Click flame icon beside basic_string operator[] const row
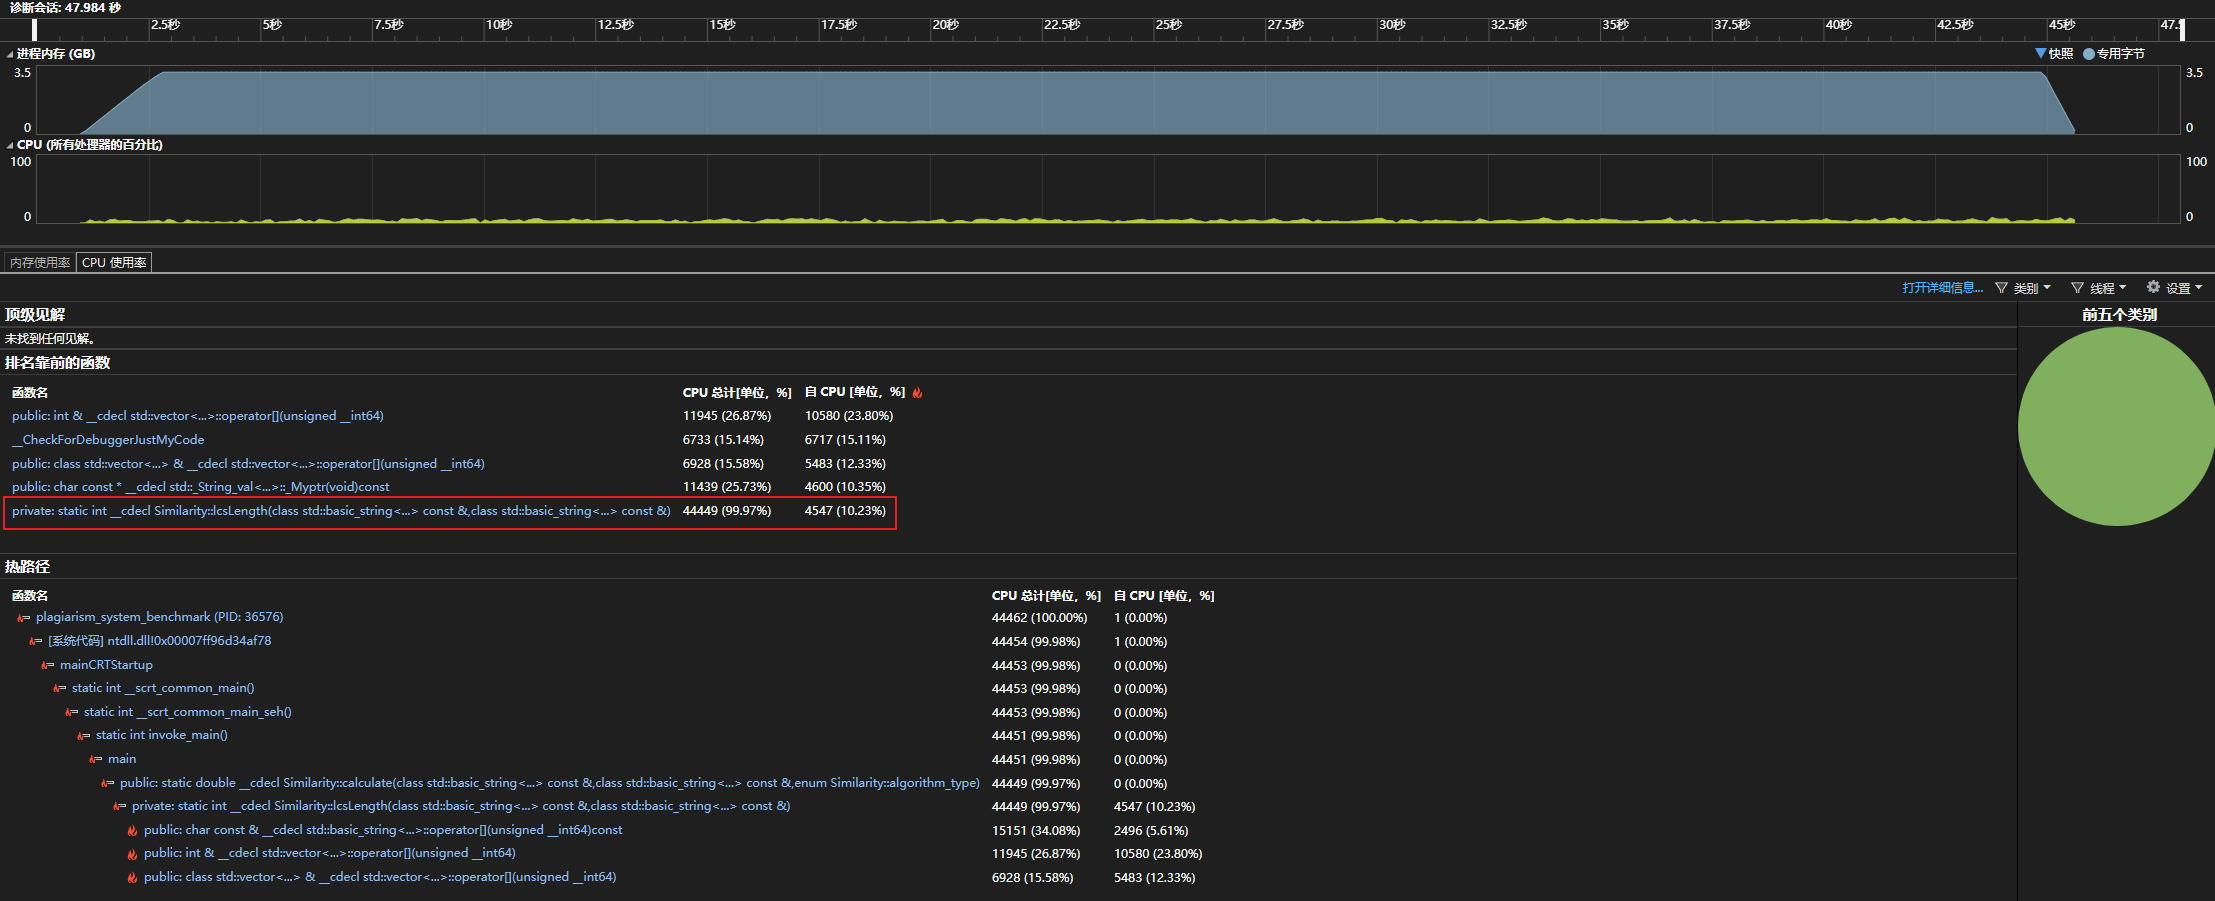This screenshot has width=2215, height=901. click(x=132, y=830)
